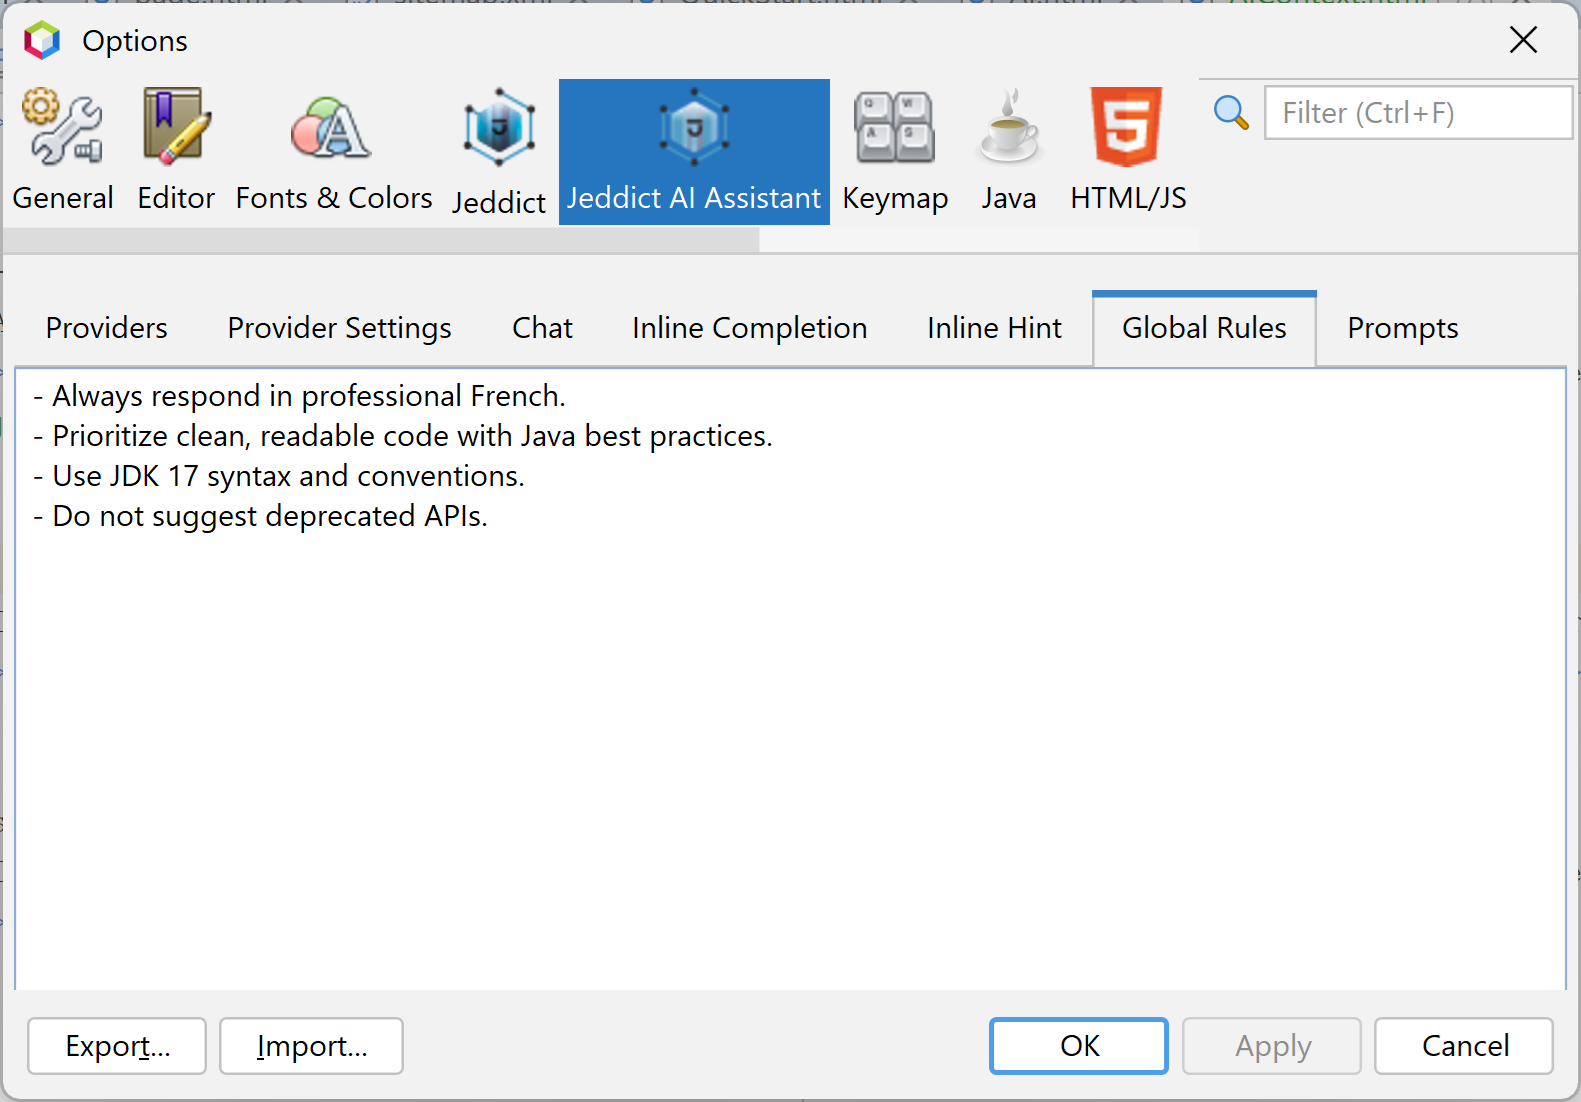Switch to the Provider Settings tab
The height and width of the screenshot is (1102, 1581).
340,328
